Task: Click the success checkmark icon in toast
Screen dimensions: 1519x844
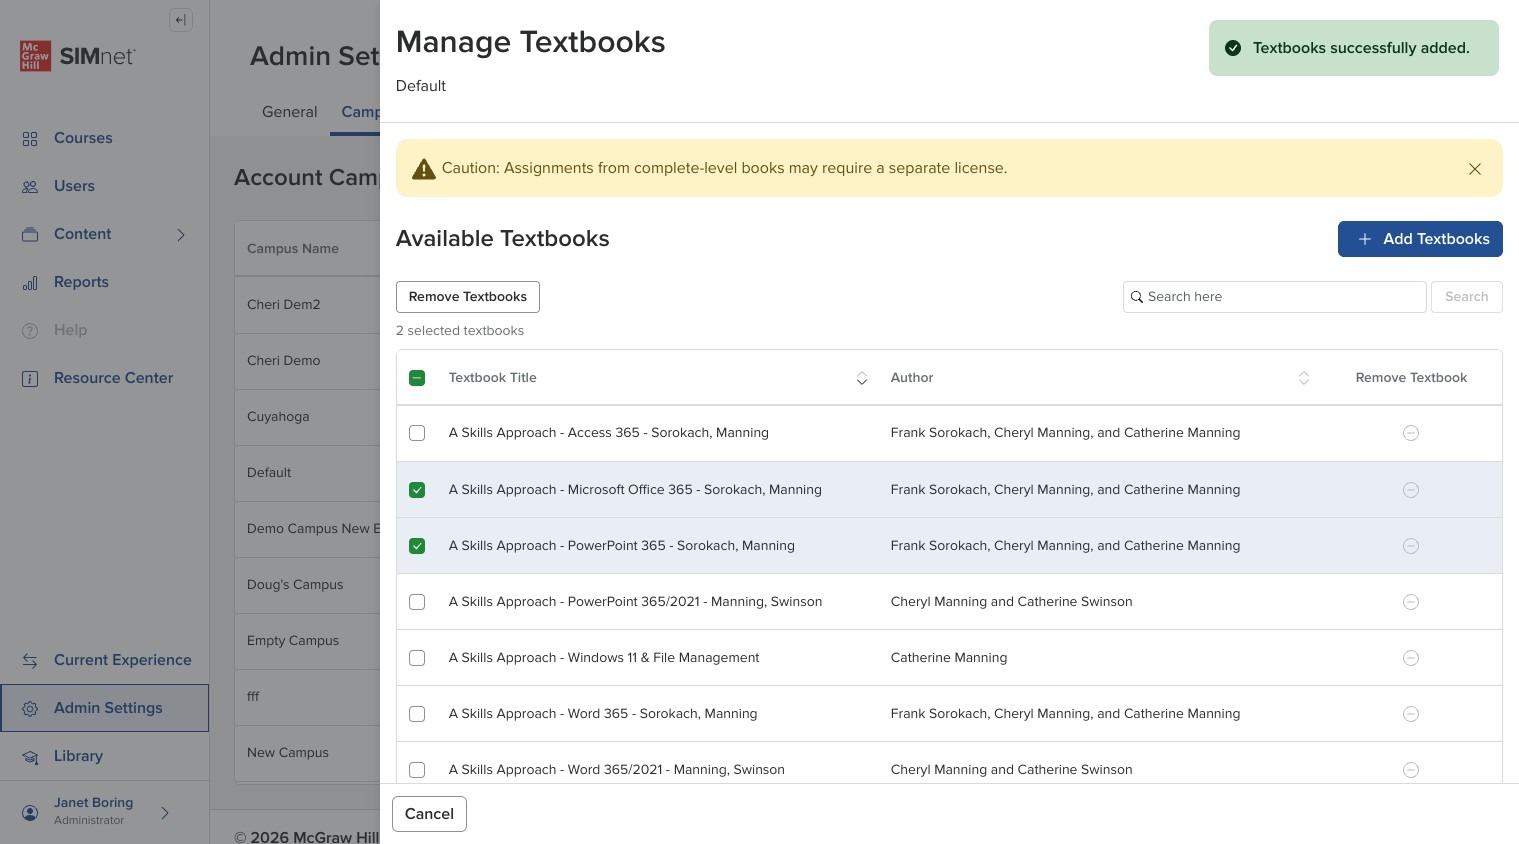Action: point(1233,48)
